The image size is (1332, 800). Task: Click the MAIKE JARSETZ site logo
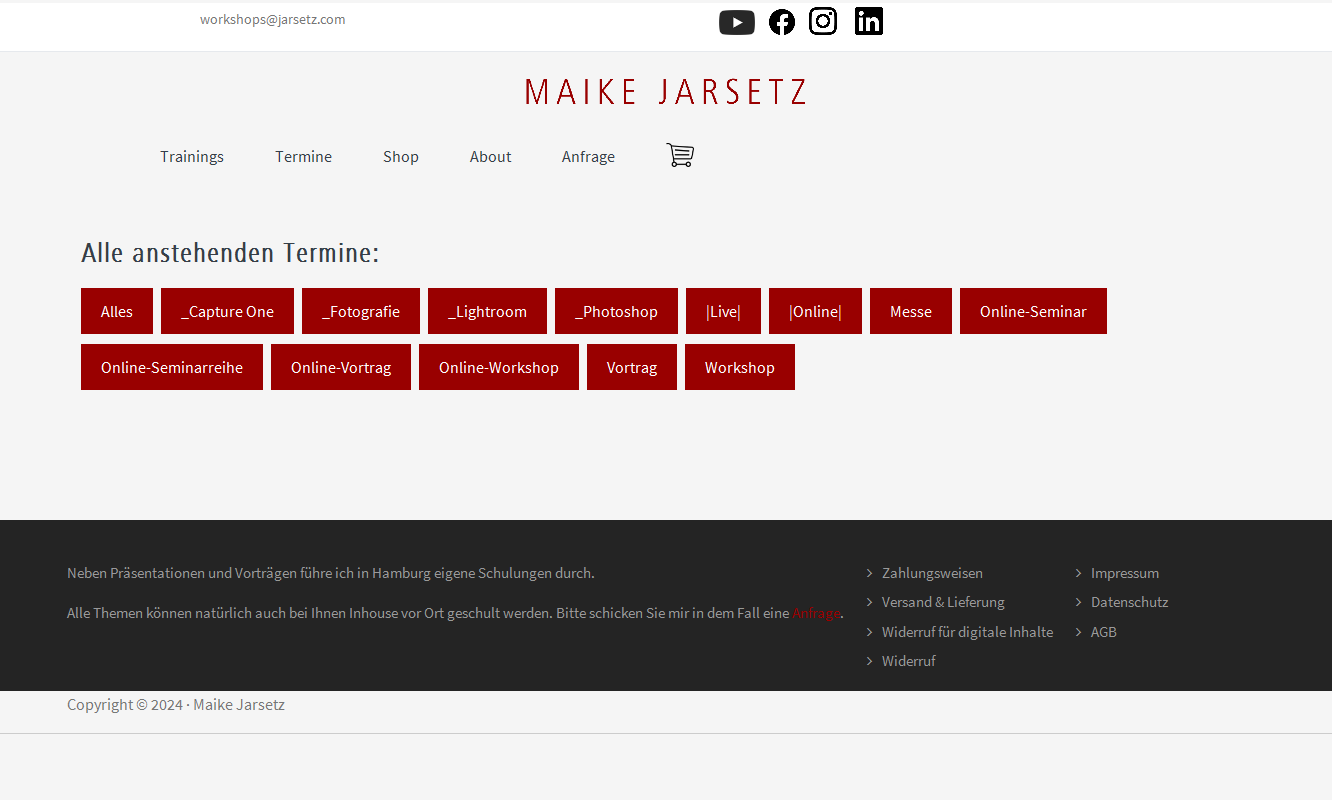coord(666,92)
